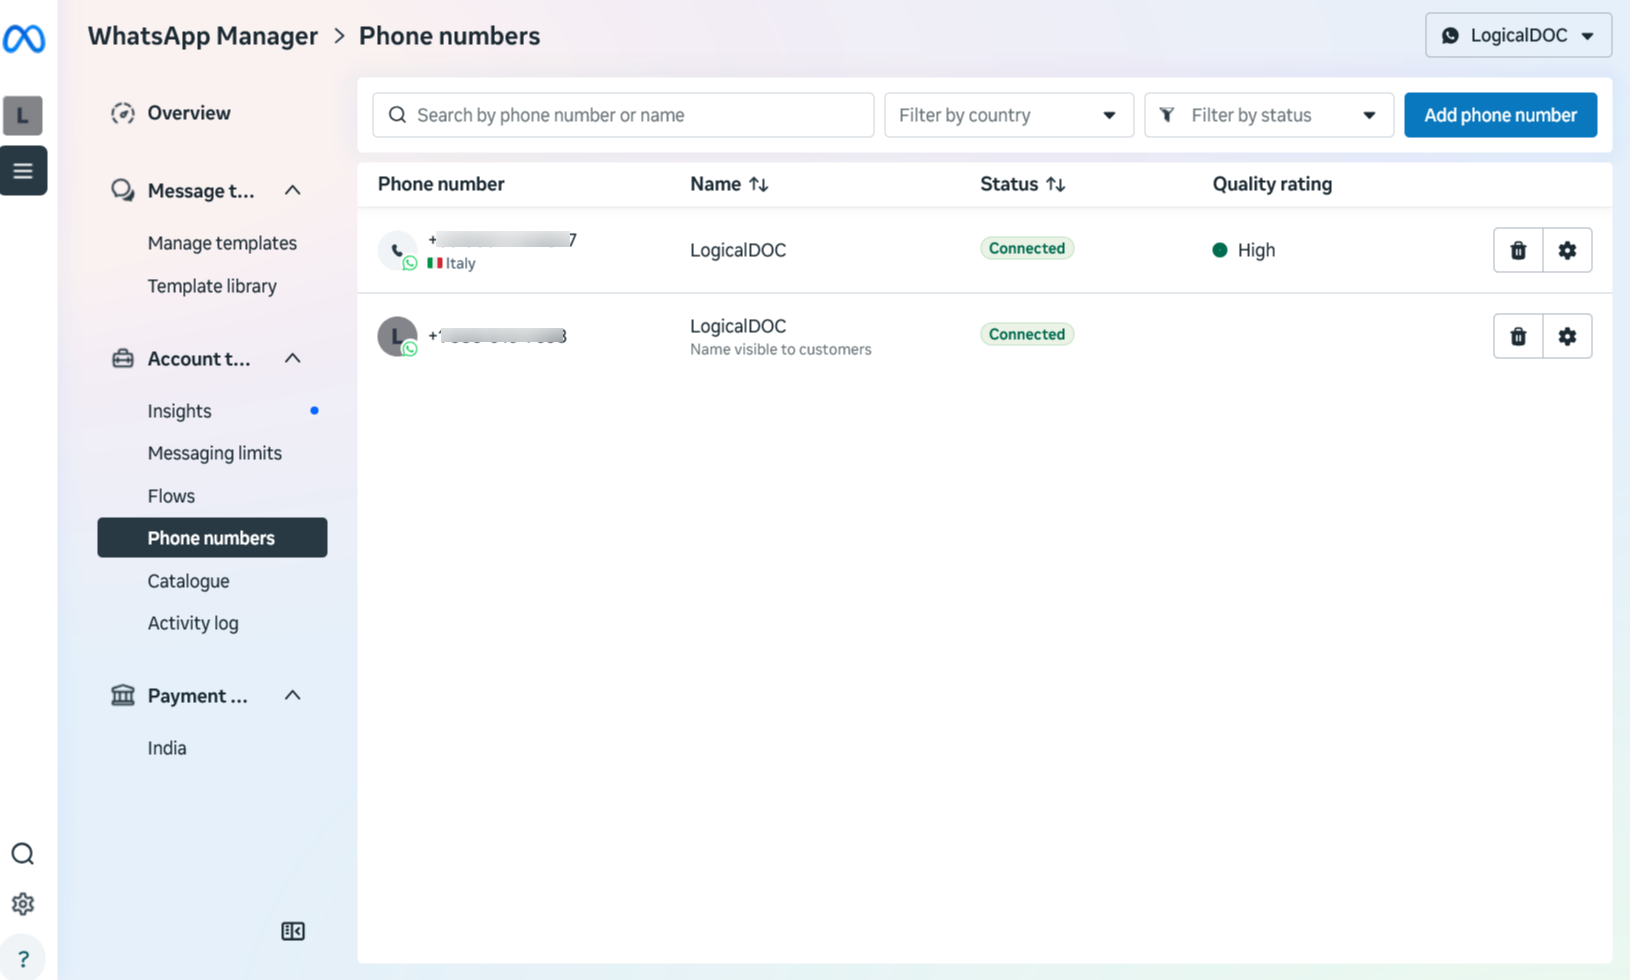Sort by Status column arrows
The image size is (1630, 980).
(x=1056, y=184)
